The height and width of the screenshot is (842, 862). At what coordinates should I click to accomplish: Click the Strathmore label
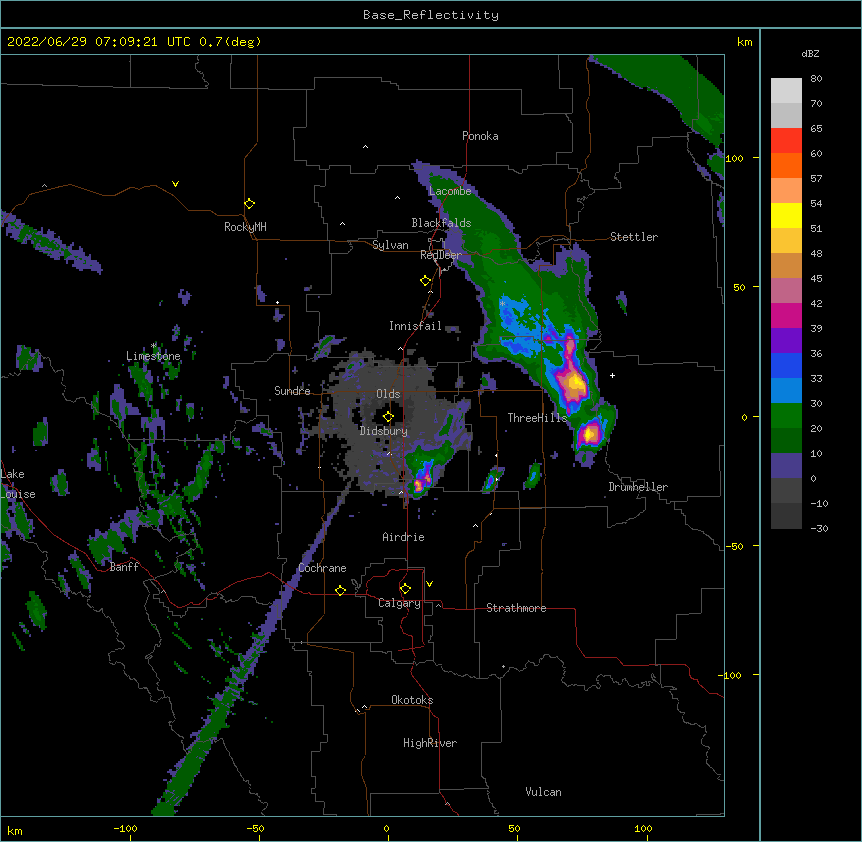point(516,608)
